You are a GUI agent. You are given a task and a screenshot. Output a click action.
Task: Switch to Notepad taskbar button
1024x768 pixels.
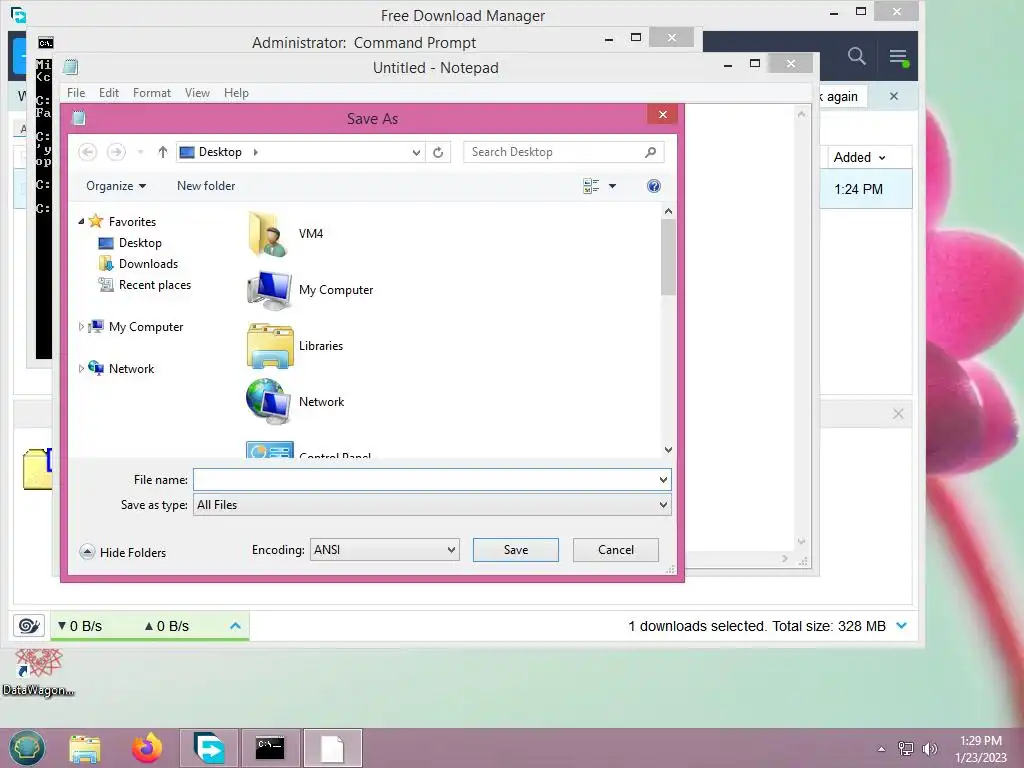[x=332, y=748]
